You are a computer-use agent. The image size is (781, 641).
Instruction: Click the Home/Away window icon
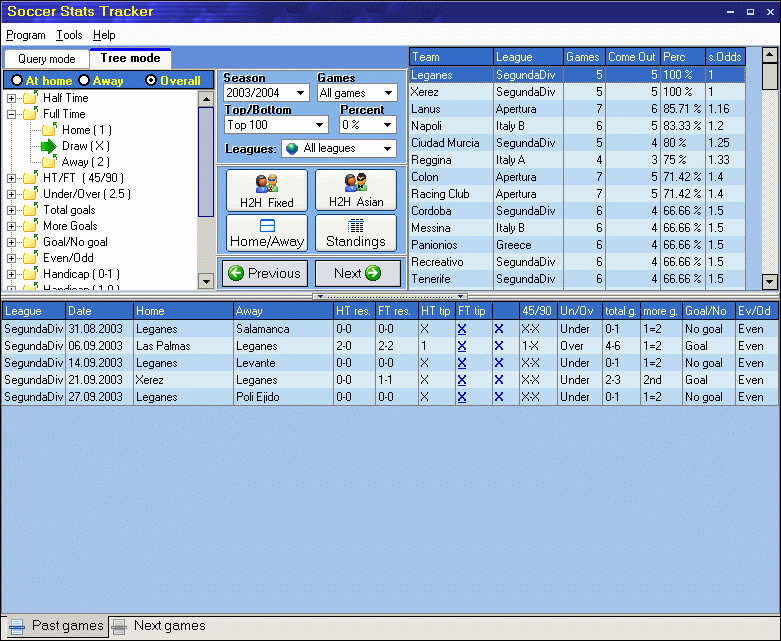click(x=266, y=226)
